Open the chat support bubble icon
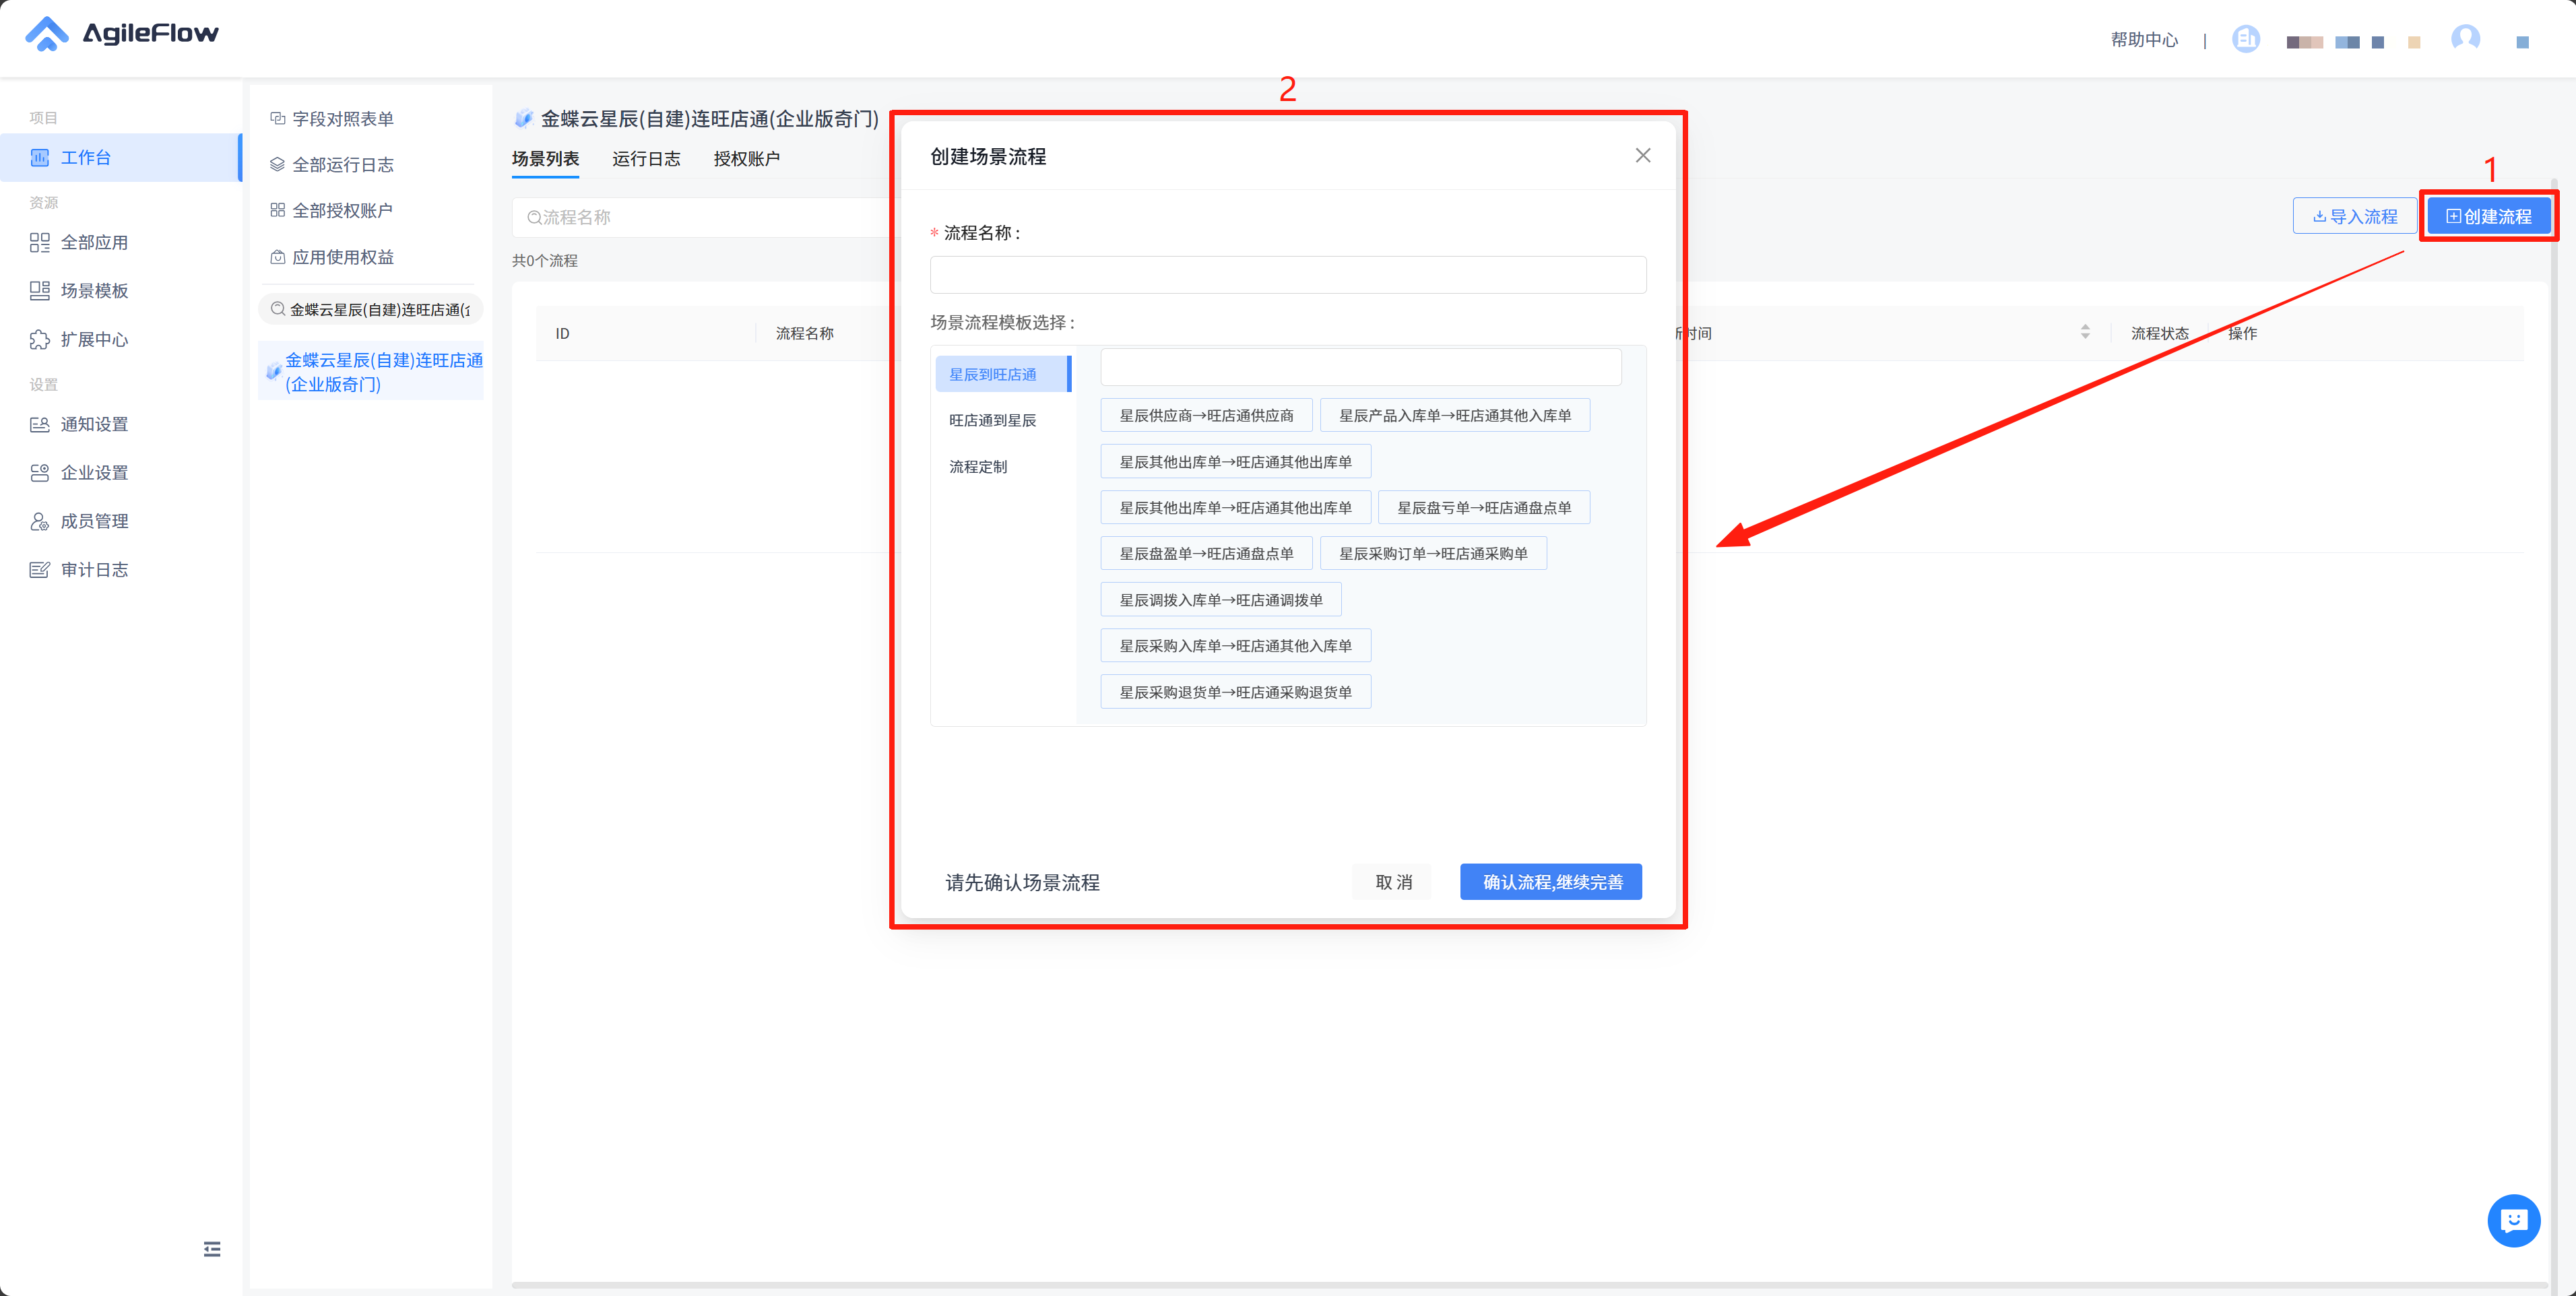Image resolution: width=2576 pixels, height=1296 pixels. [x=2513, y=1221]
